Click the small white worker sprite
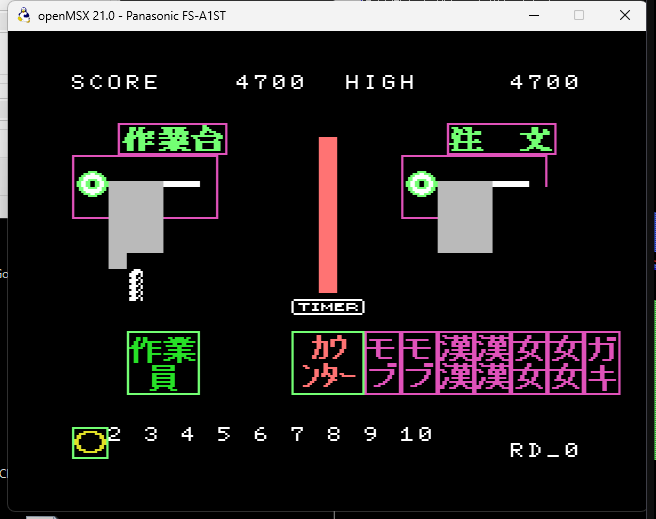The height and width of the screenshot is (519, 656). click(x=136, y=286)
